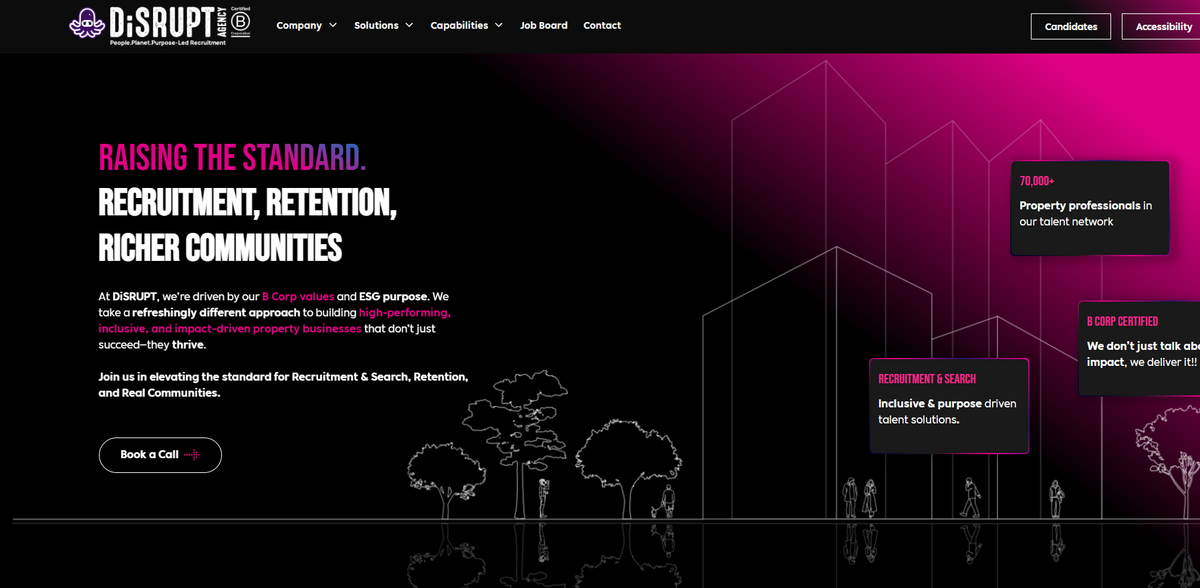The image size is (1200, 588).
Task: Open the Accessibility button
Action: tap(1162, 27)
